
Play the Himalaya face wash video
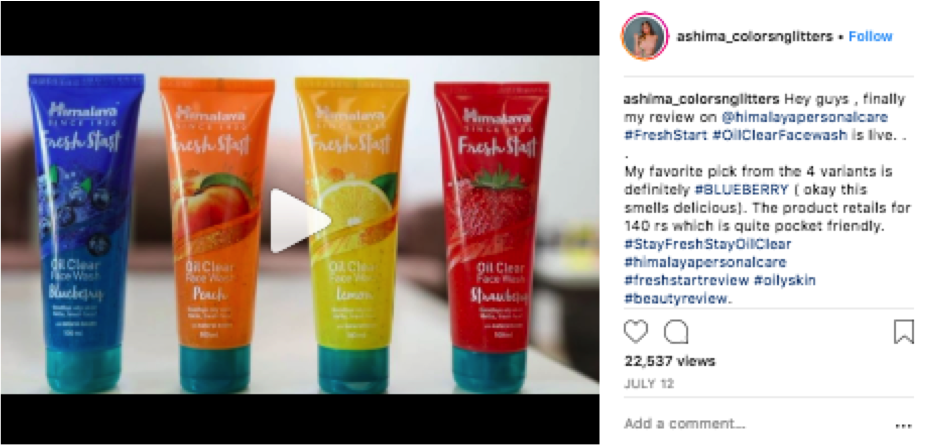click(x=300, y=221)
